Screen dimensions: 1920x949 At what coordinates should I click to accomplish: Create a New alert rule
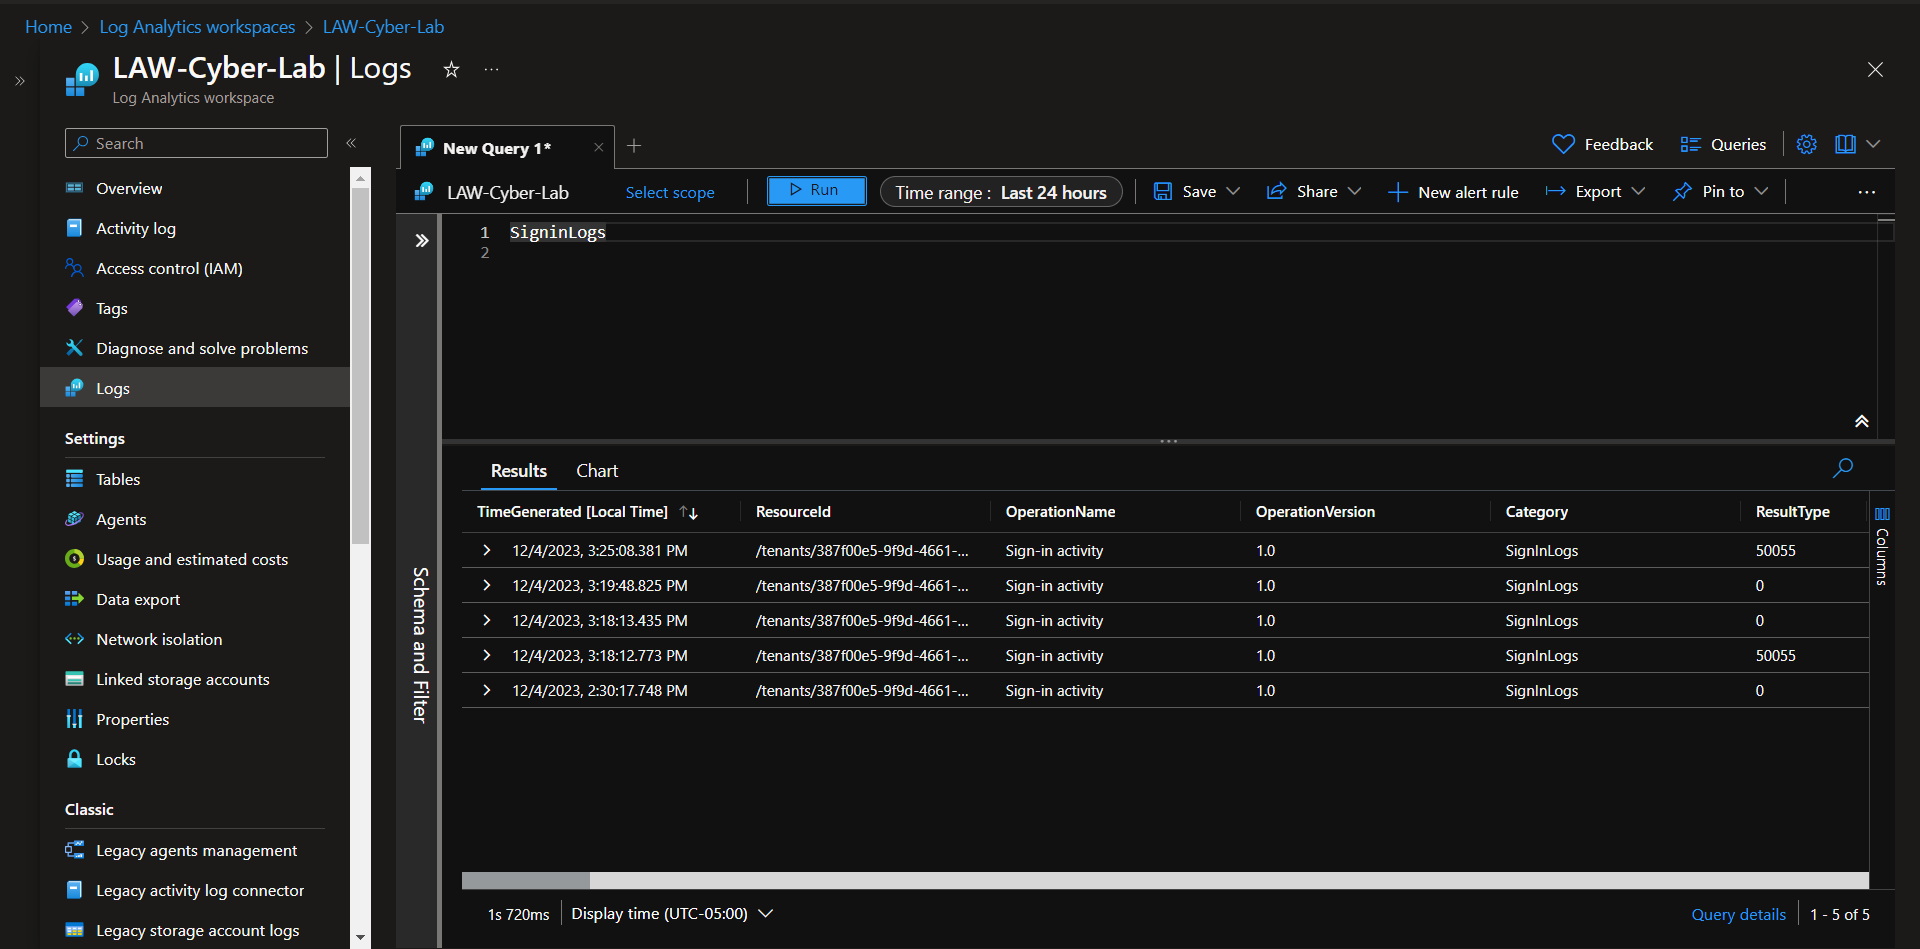pyautogui.click(x=1453, y=192)
